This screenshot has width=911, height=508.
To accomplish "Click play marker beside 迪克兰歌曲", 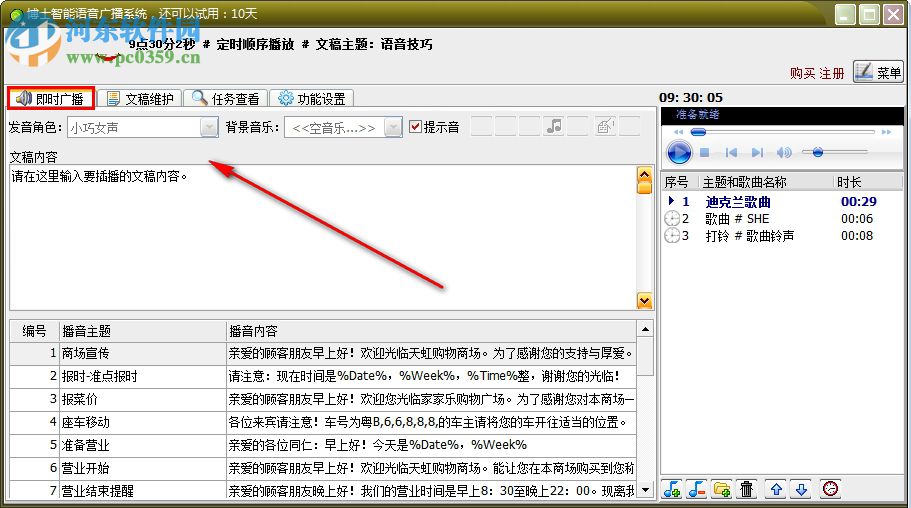I will tap(672, 201).
